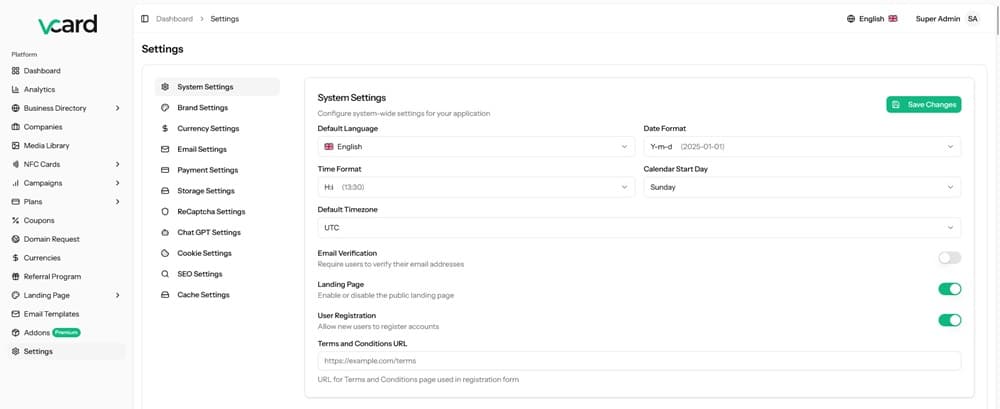Go to Dashboard via breadcrumb link
1000x409 pixels.
(174, 19)
